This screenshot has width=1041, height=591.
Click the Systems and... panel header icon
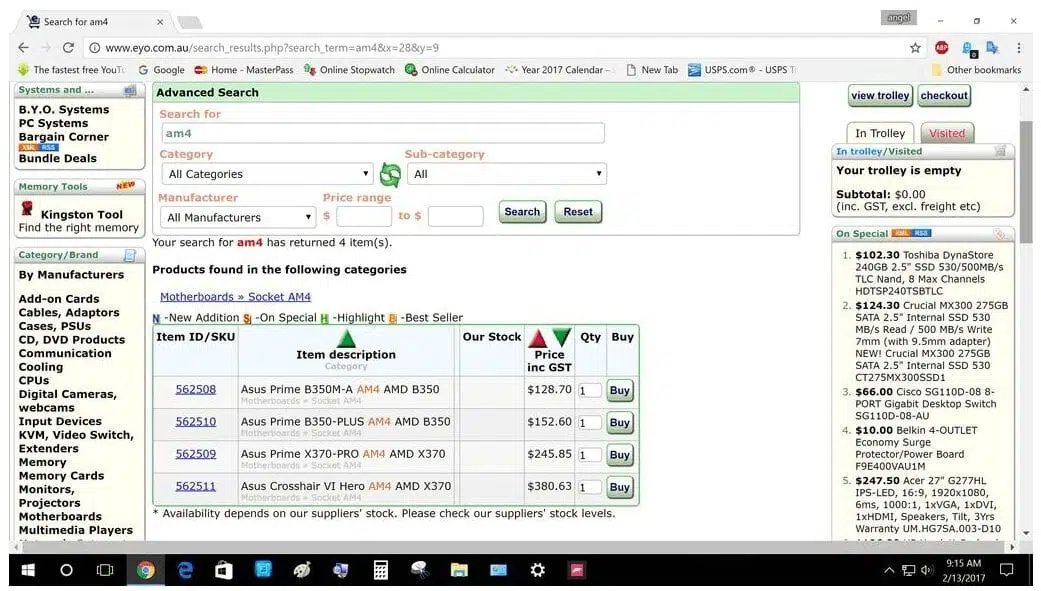coord(130,90)
